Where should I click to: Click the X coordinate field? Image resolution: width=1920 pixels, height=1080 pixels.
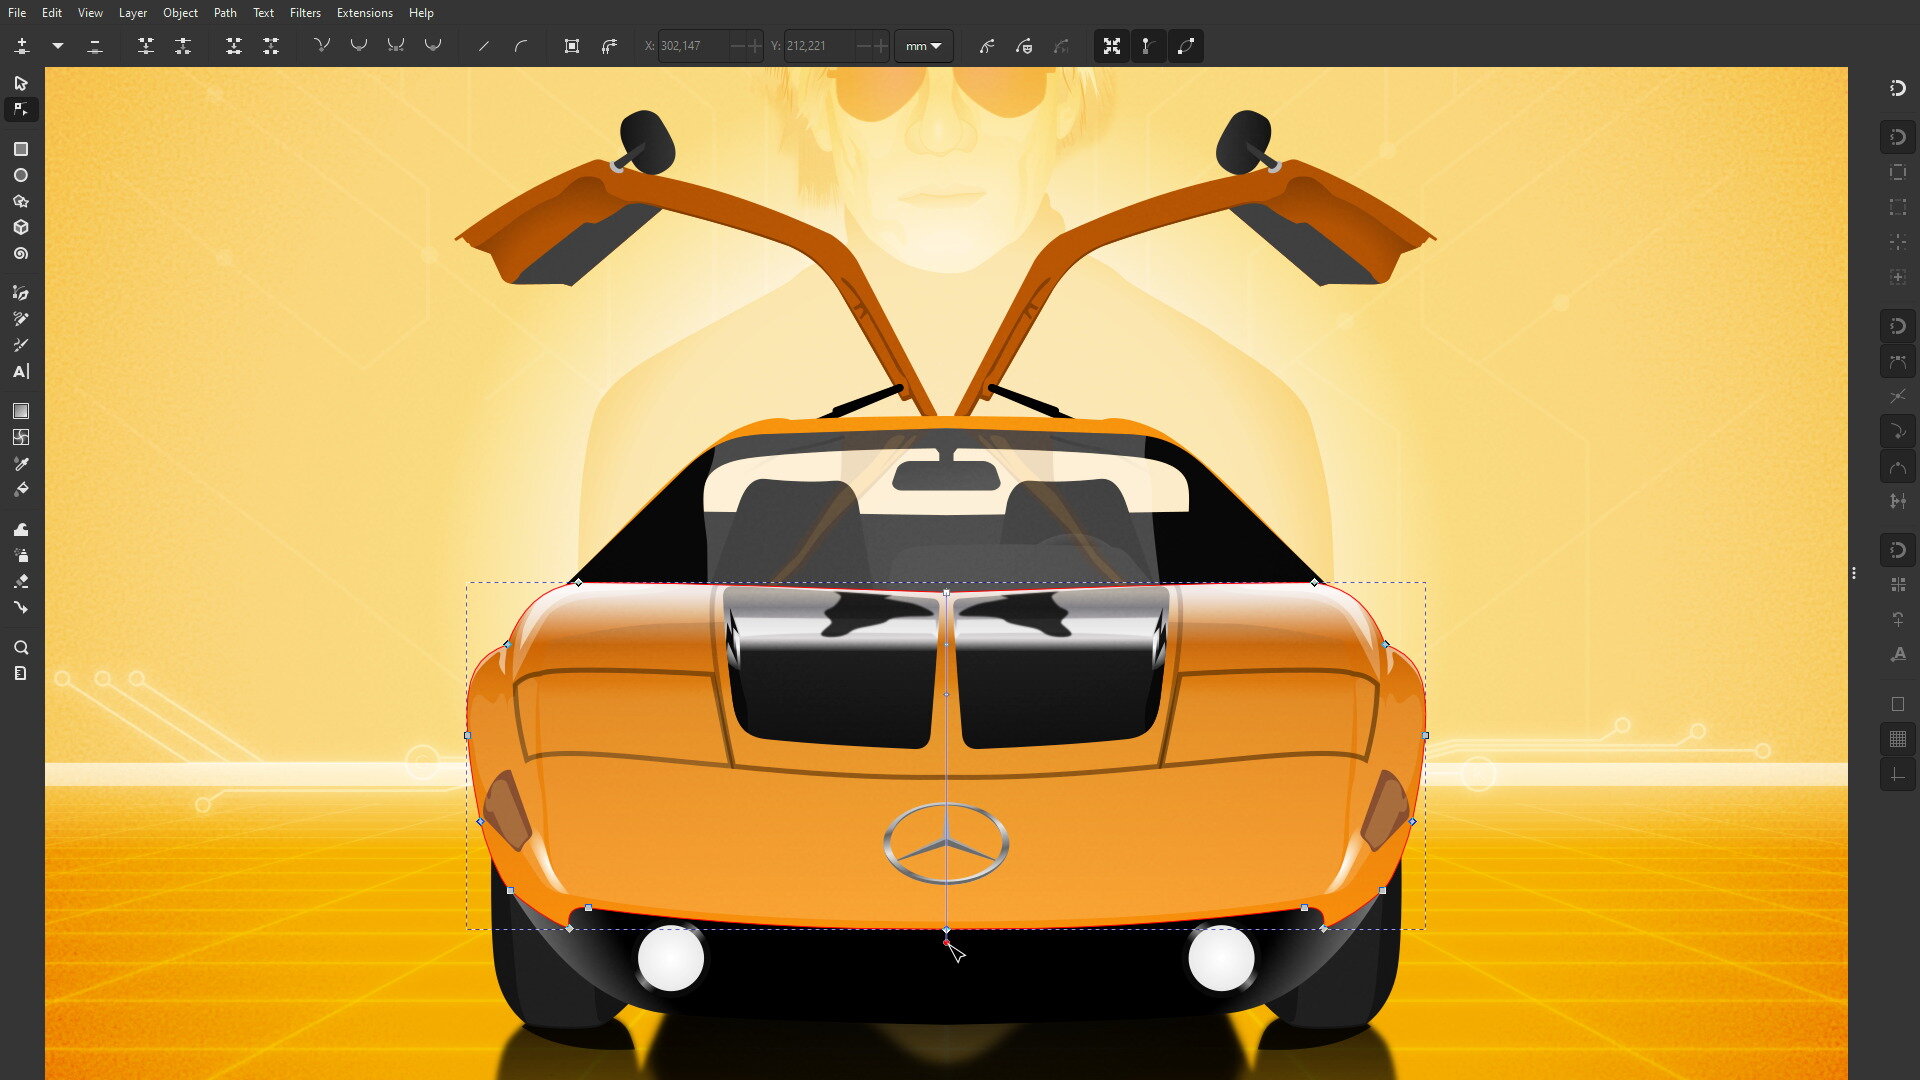tap(693, 46)
